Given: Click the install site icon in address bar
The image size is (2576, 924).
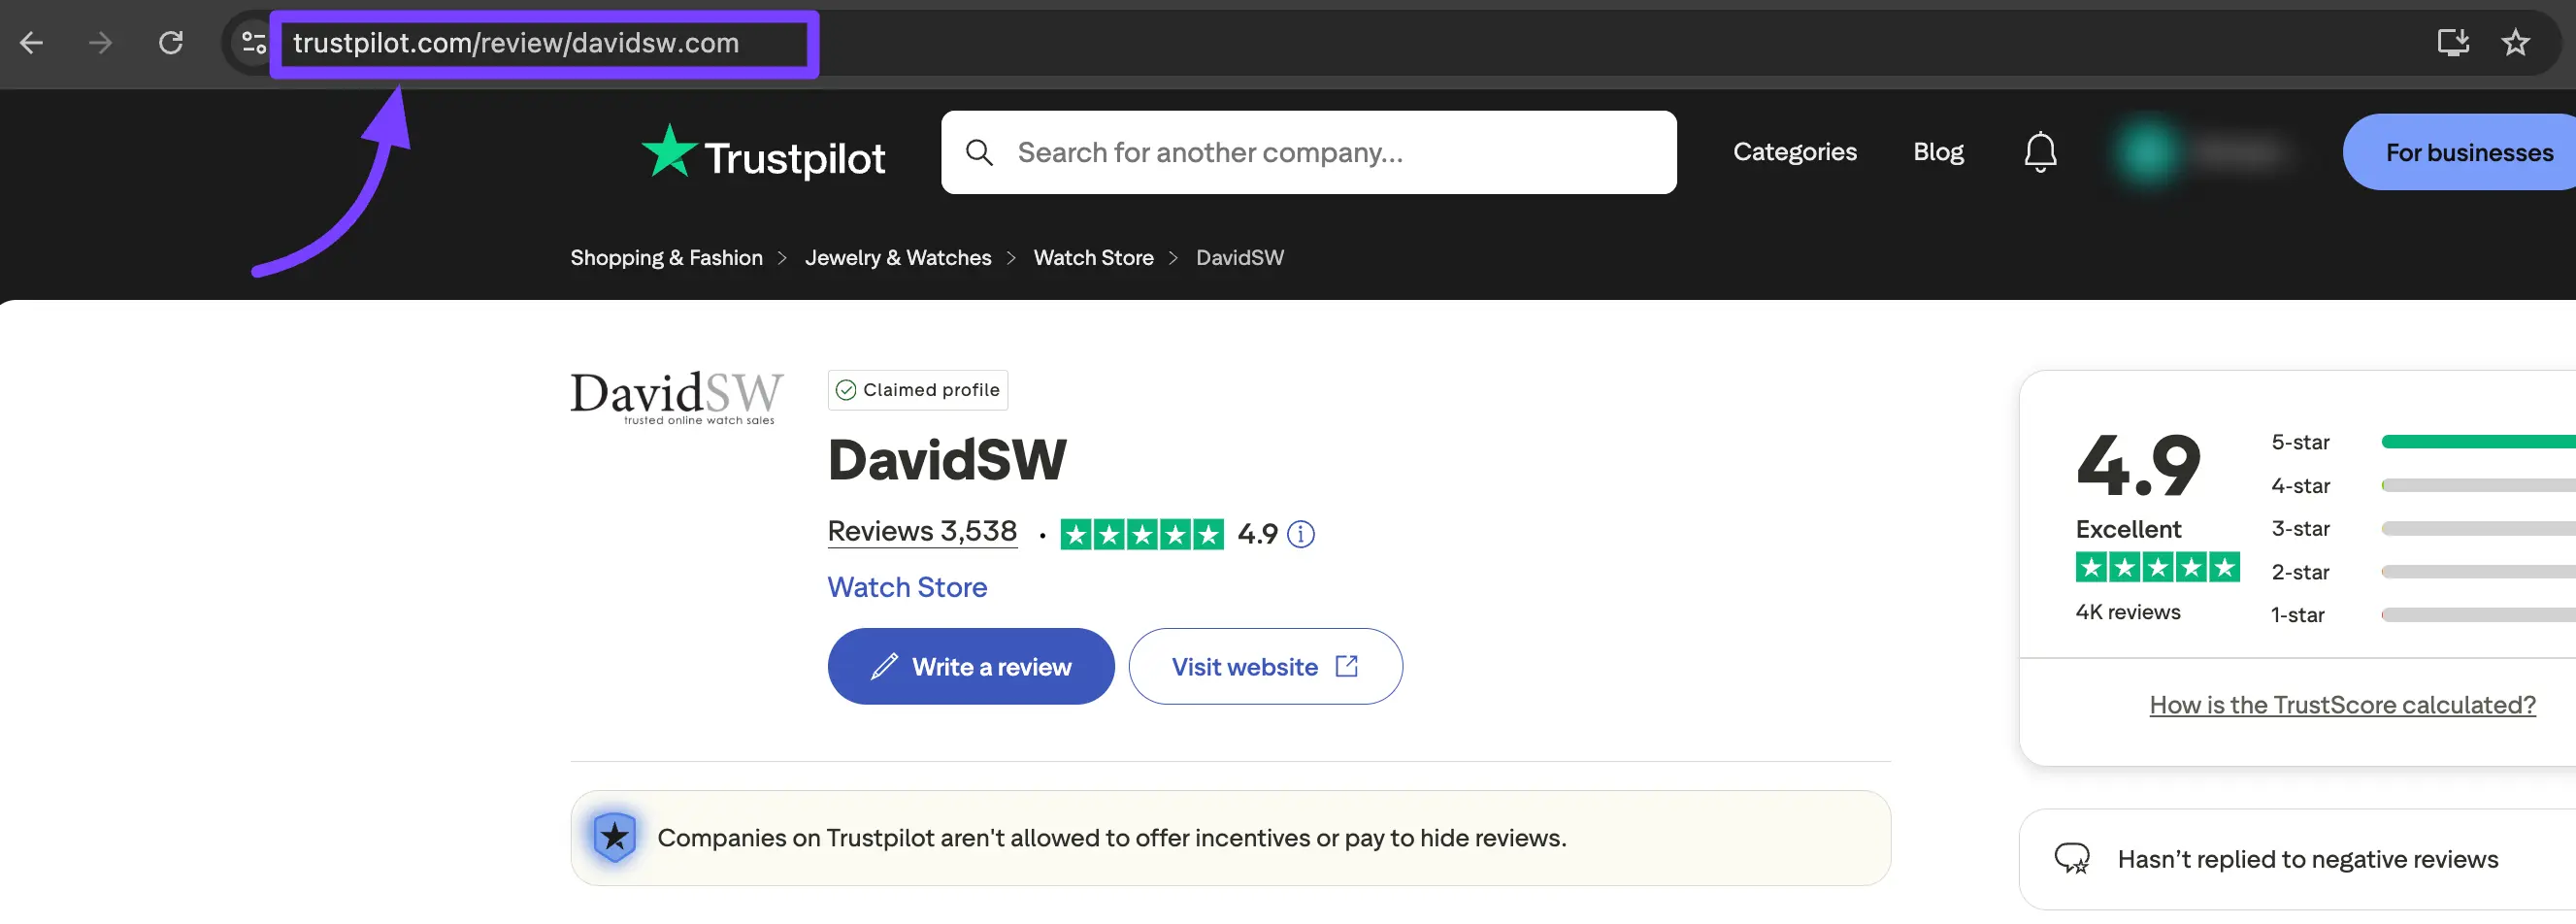Looking at the screenshot, I should pyautogui.click(x=2453, y=43).
